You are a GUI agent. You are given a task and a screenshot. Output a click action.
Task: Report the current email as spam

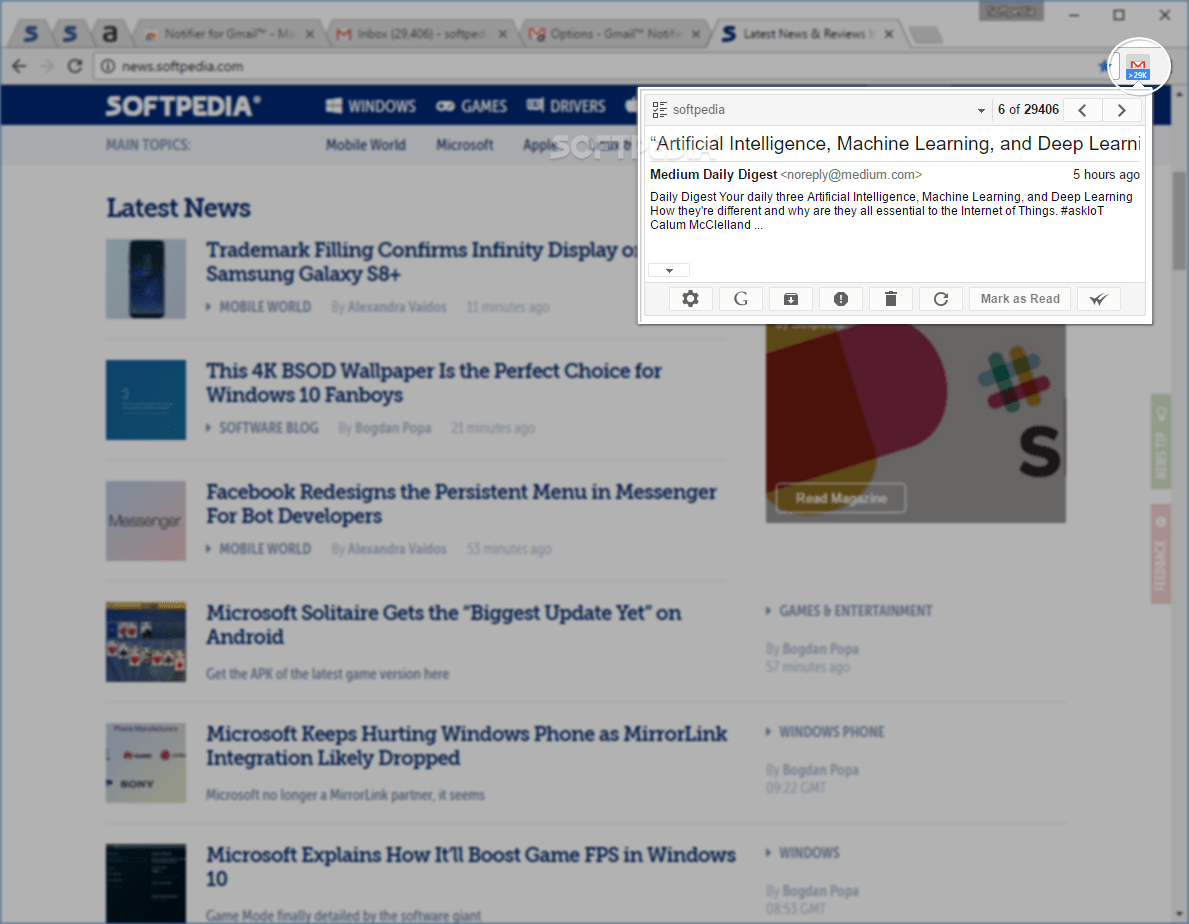coord(841,298)
